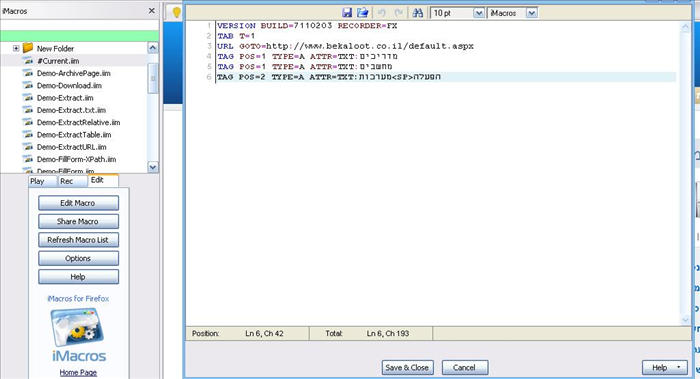This screenshot has height=379, width=700.
Task: Click the macro list scroll up arrow
Action: (x=153, y=48)
